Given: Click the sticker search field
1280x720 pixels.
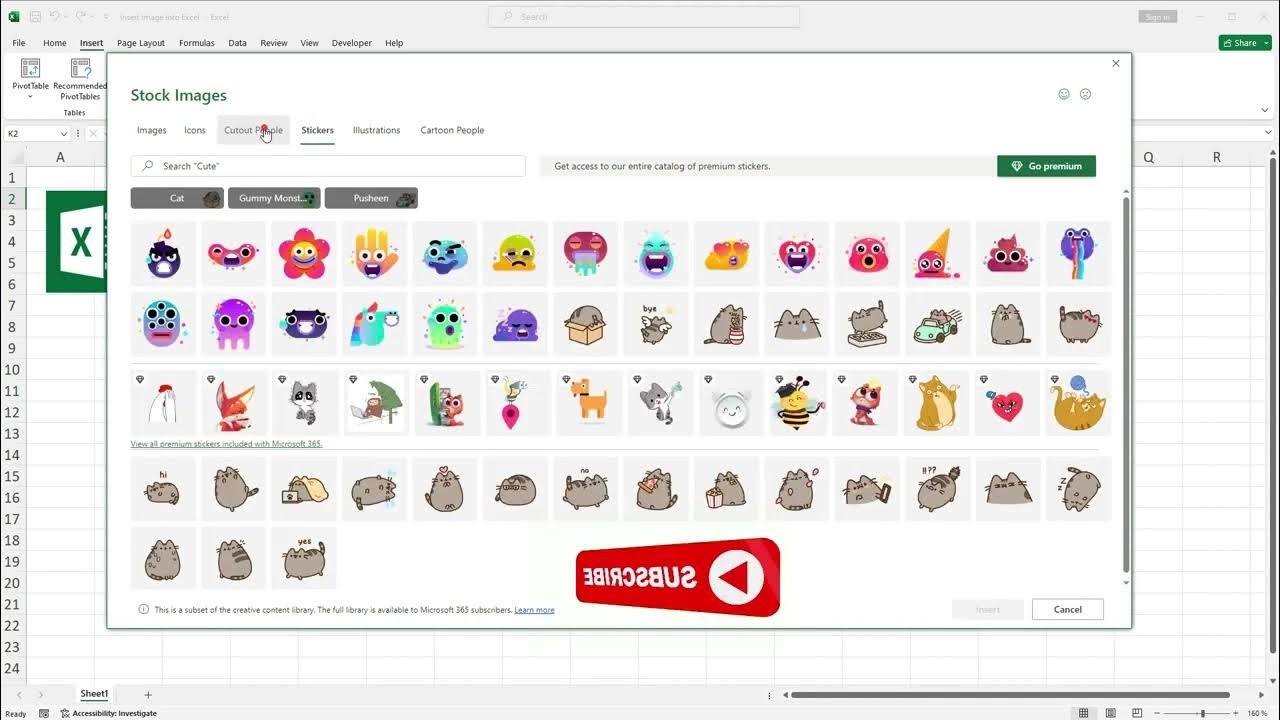Looking at the screenshot, I should [x=328, y=166].
